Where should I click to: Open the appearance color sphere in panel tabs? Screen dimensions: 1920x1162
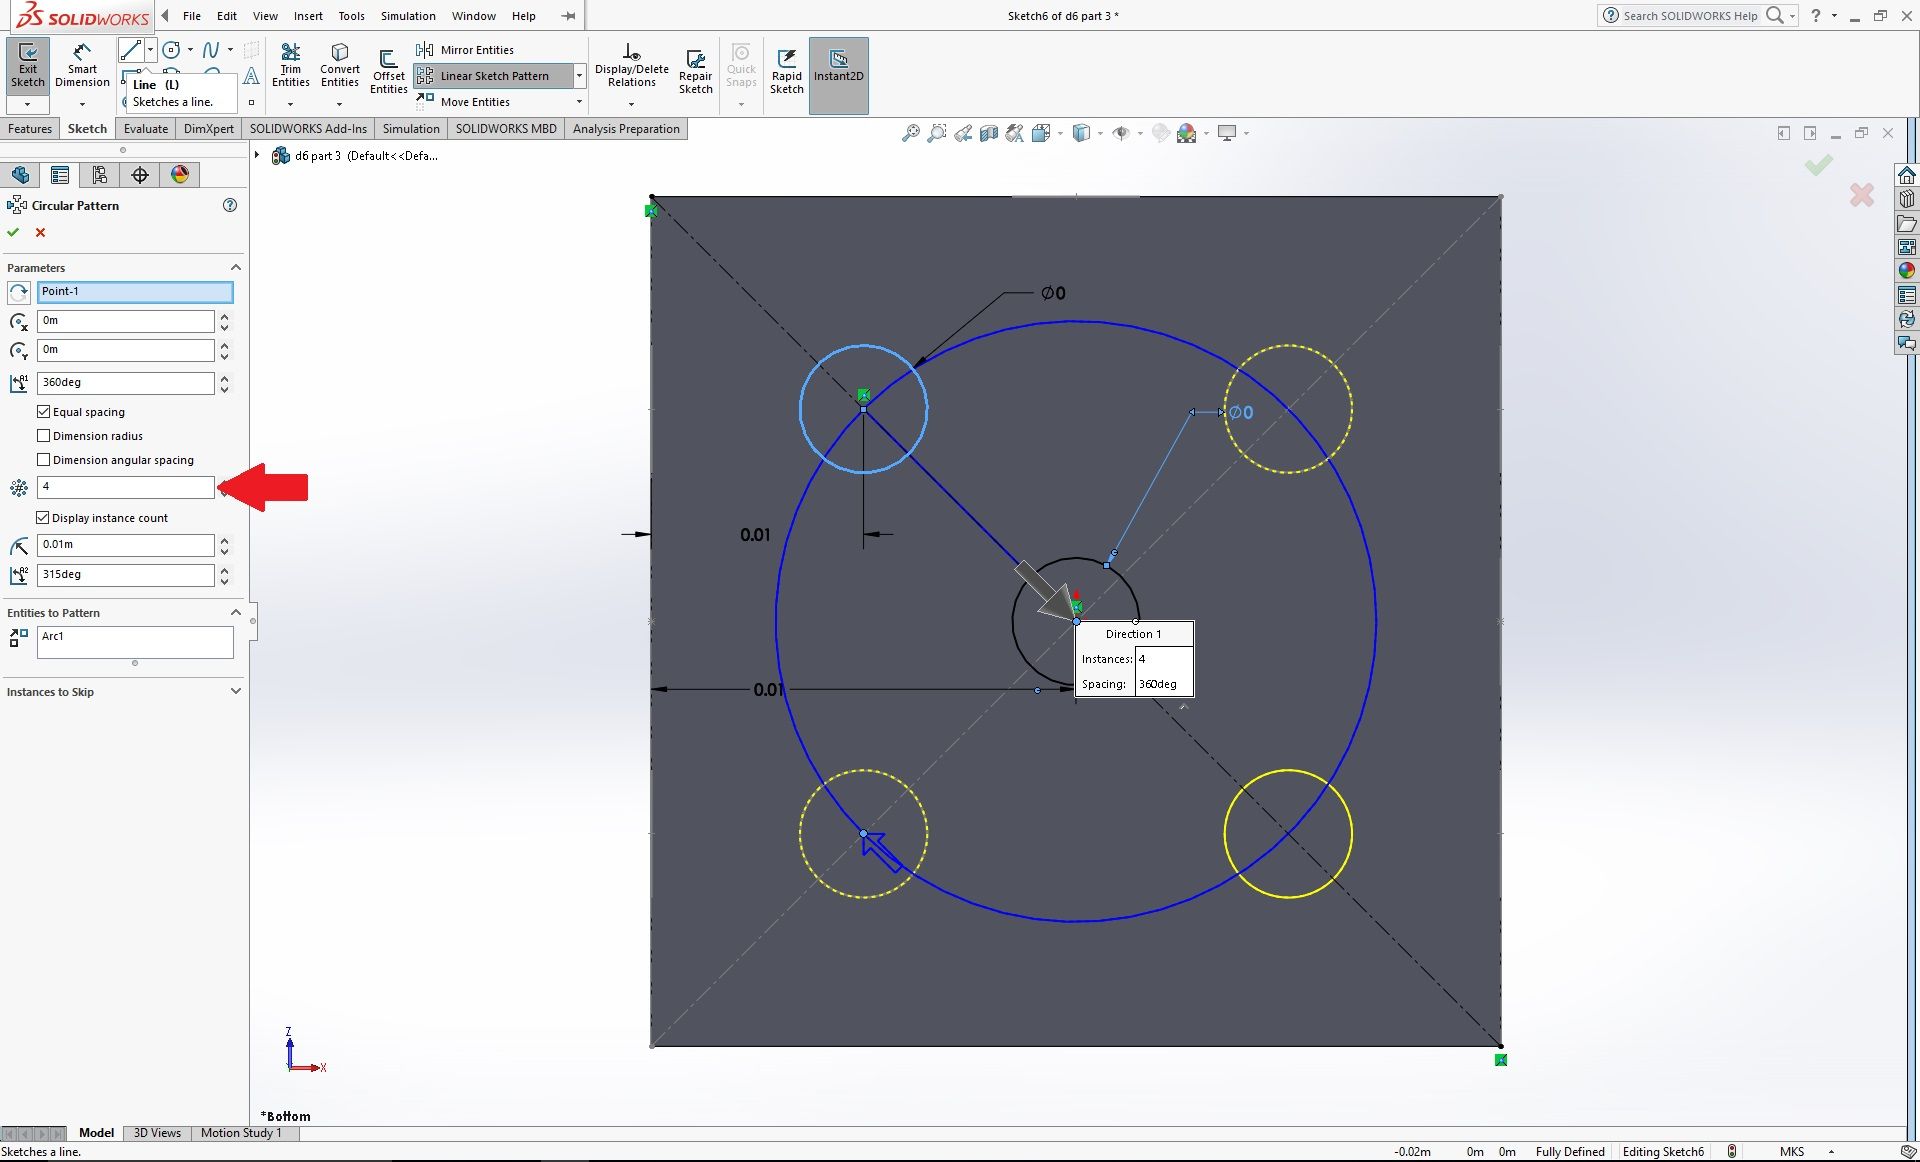(179, 174)
